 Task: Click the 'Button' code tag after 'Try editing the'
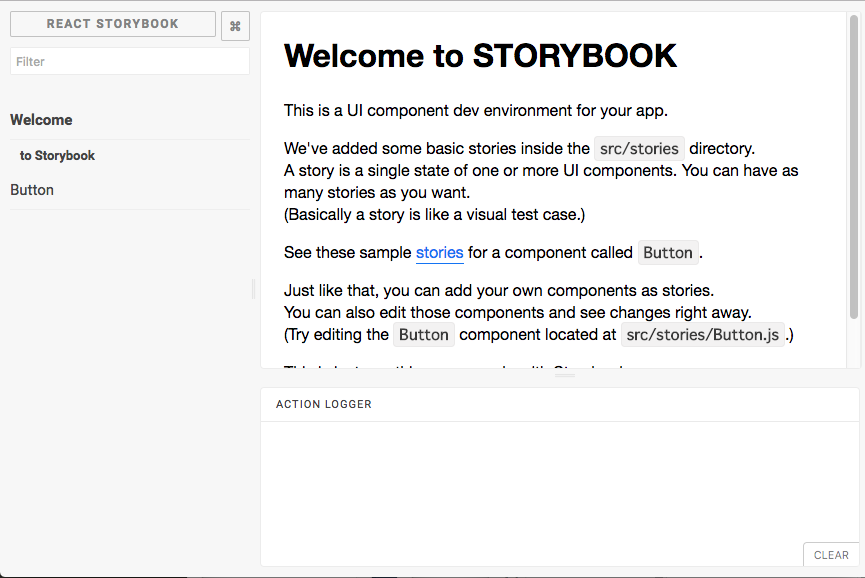click(x=424, y=335)
